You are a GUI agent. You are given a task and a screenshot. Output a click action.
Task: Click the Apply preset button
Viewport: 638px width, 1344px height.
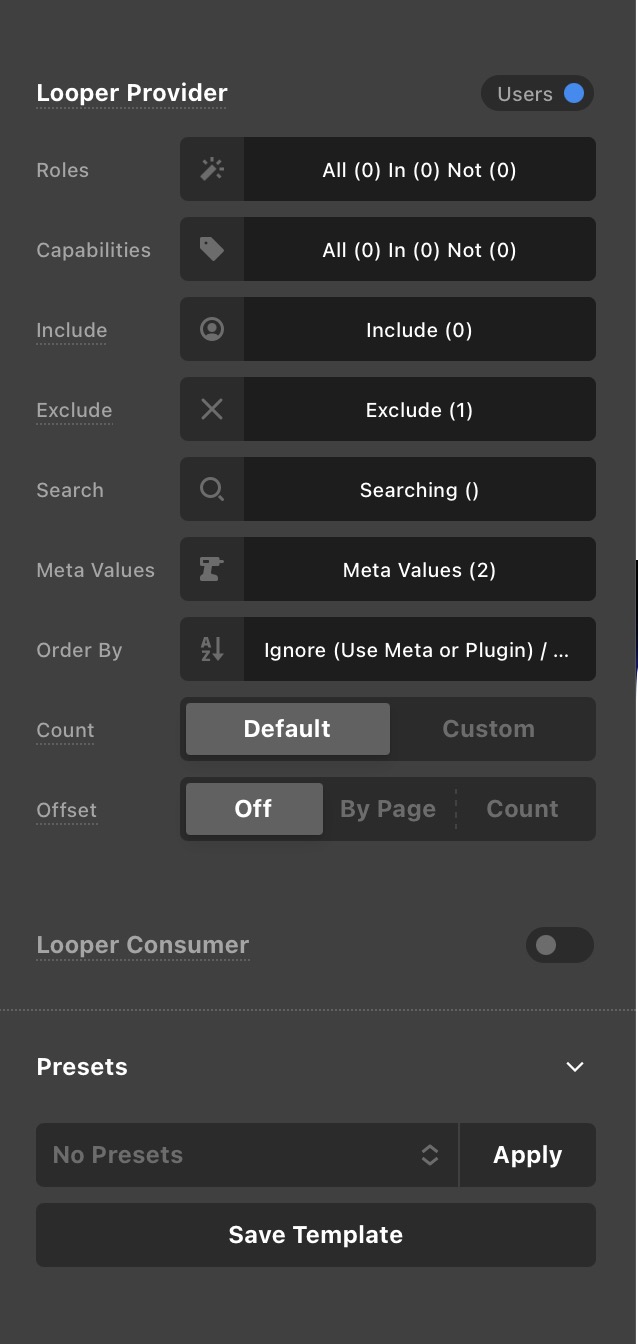click(528, 1155)
